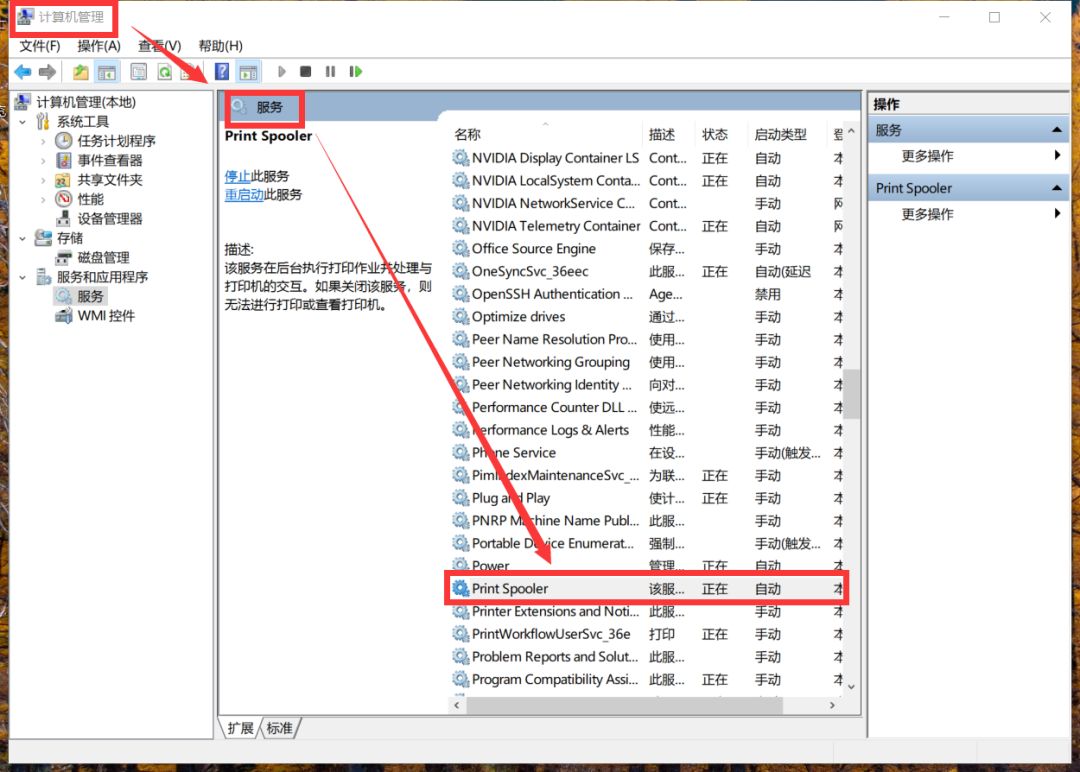Select OpenSSH Authentication service row

click(646, 294)
